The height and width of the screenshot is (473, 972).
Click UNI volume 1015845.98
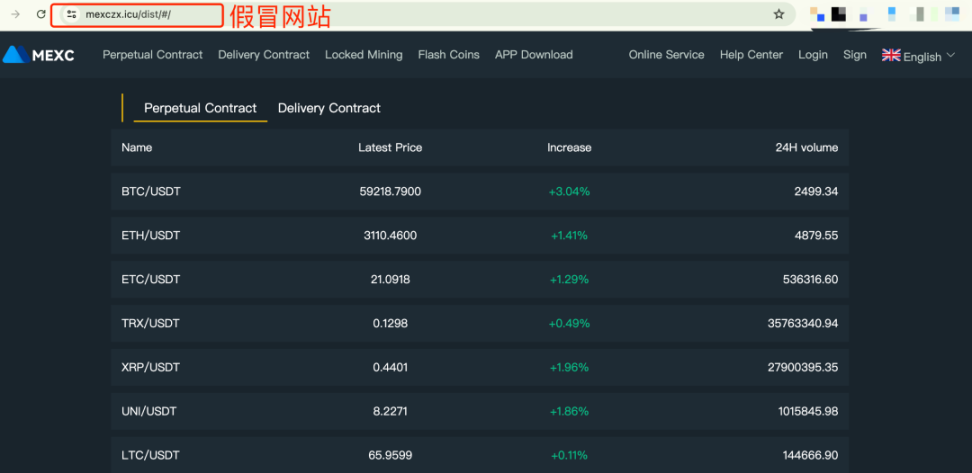coord(808,412)
